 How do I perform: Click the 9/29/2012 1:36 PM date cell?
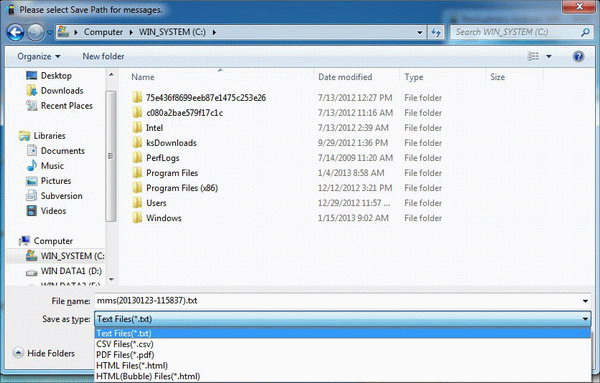(x=353, y=143)
